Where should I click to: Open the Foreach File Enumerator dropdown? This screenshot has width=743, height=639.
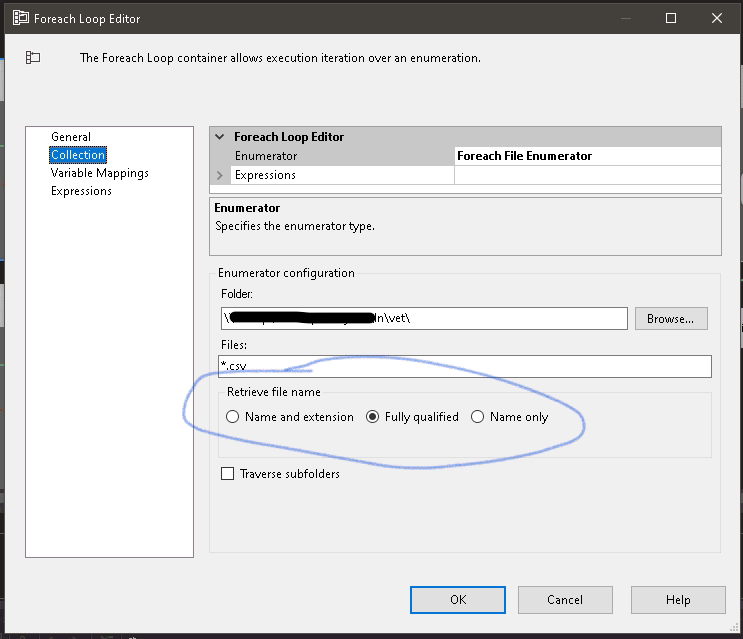[587, 156]
